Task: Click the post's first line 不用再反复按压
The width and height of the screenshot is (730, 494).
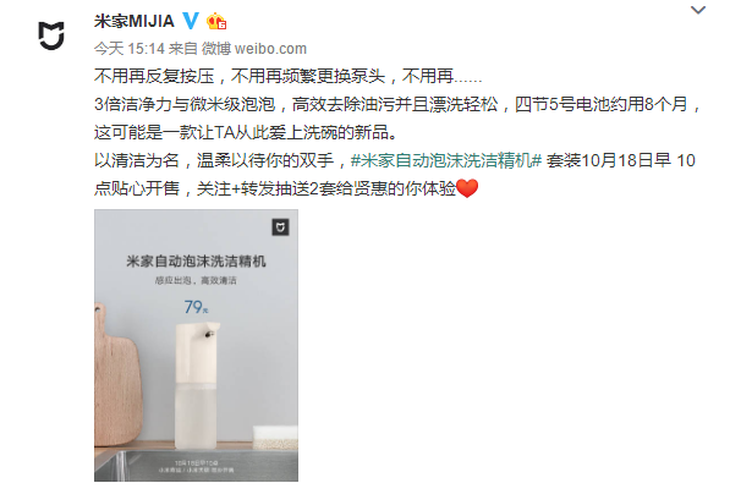Action: click(154, 76)
